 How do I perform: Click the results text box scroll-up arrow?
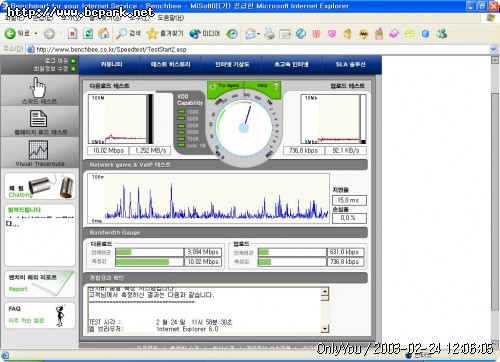pos(325,292)
